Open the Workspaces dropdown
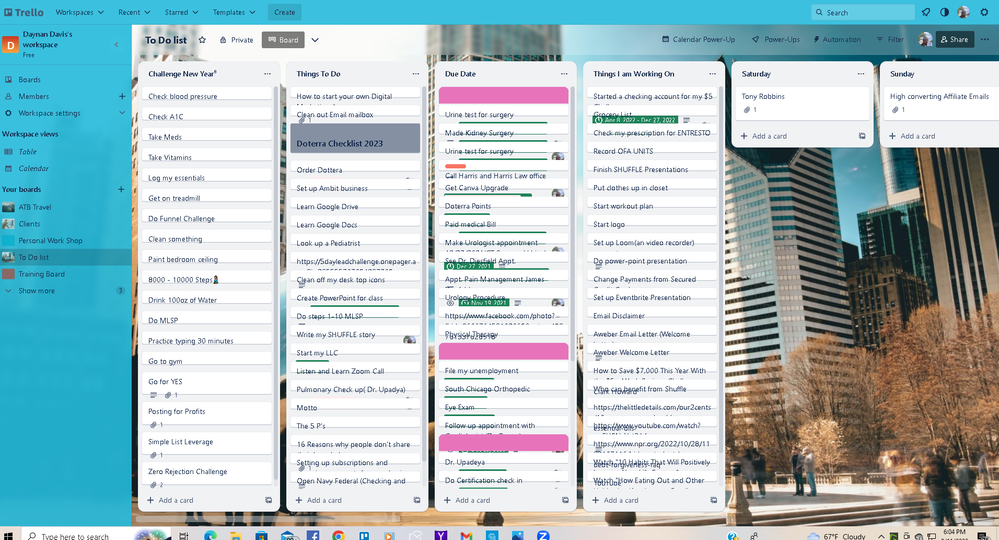This screenshot has width=999, height=540. click(79, 12)
